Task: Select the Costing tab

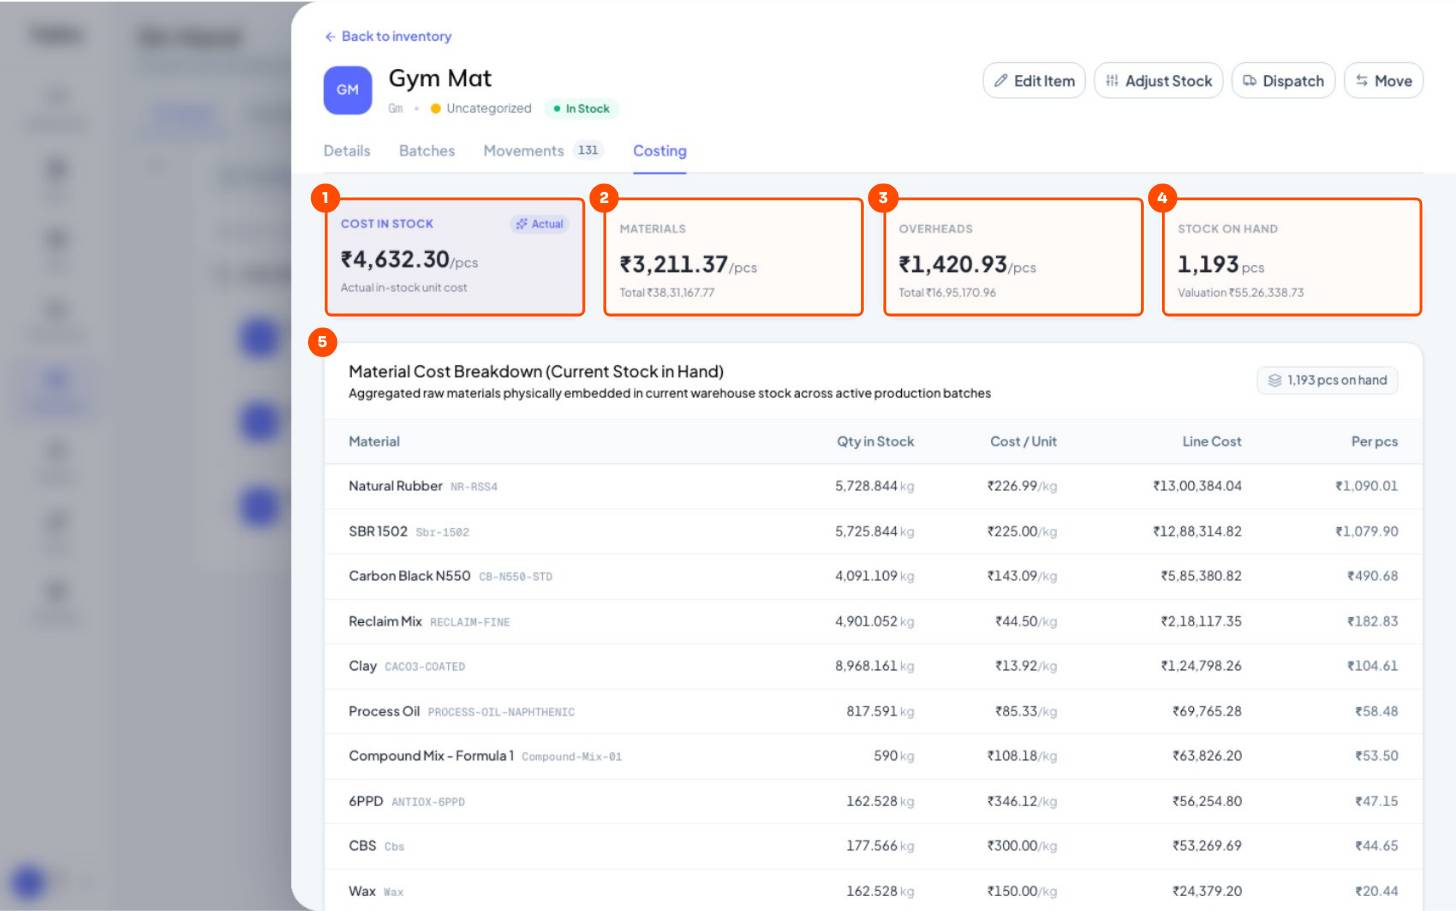Action: point(660,151)
